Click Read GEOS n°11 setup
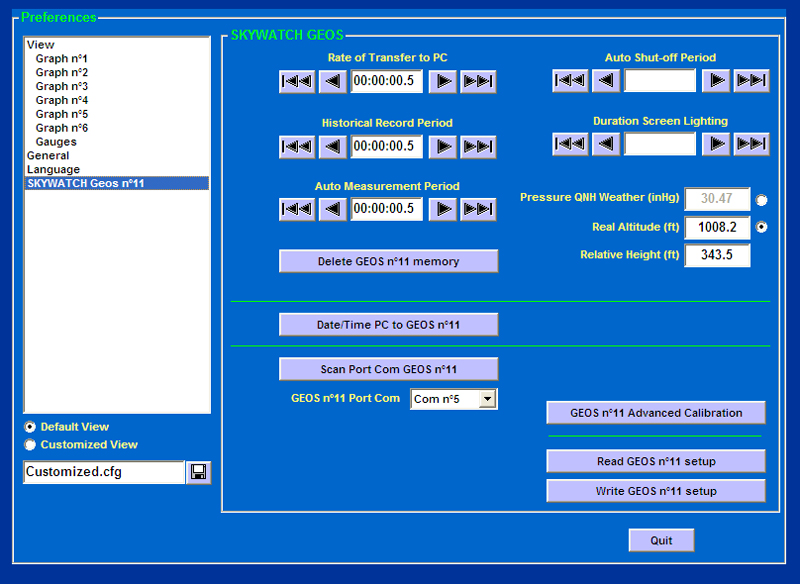 pyautogui.click(x=656, y=462)
